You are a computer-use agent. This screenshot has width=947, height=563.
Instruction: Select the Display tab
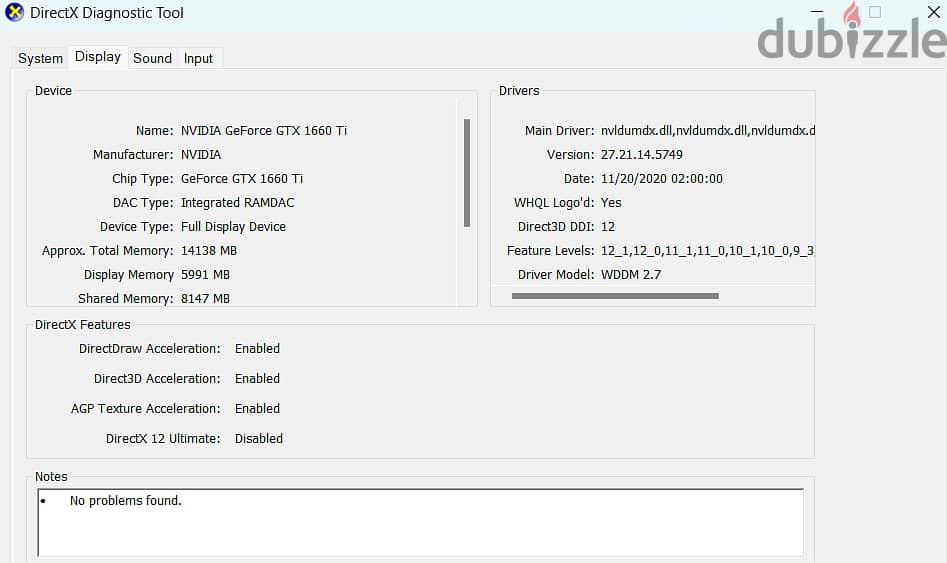(98, 57)
